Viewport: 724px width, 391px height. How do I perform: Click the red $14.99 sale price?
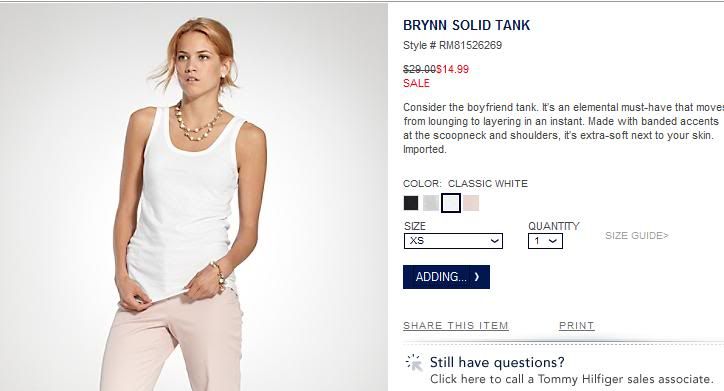click(452, 69)
